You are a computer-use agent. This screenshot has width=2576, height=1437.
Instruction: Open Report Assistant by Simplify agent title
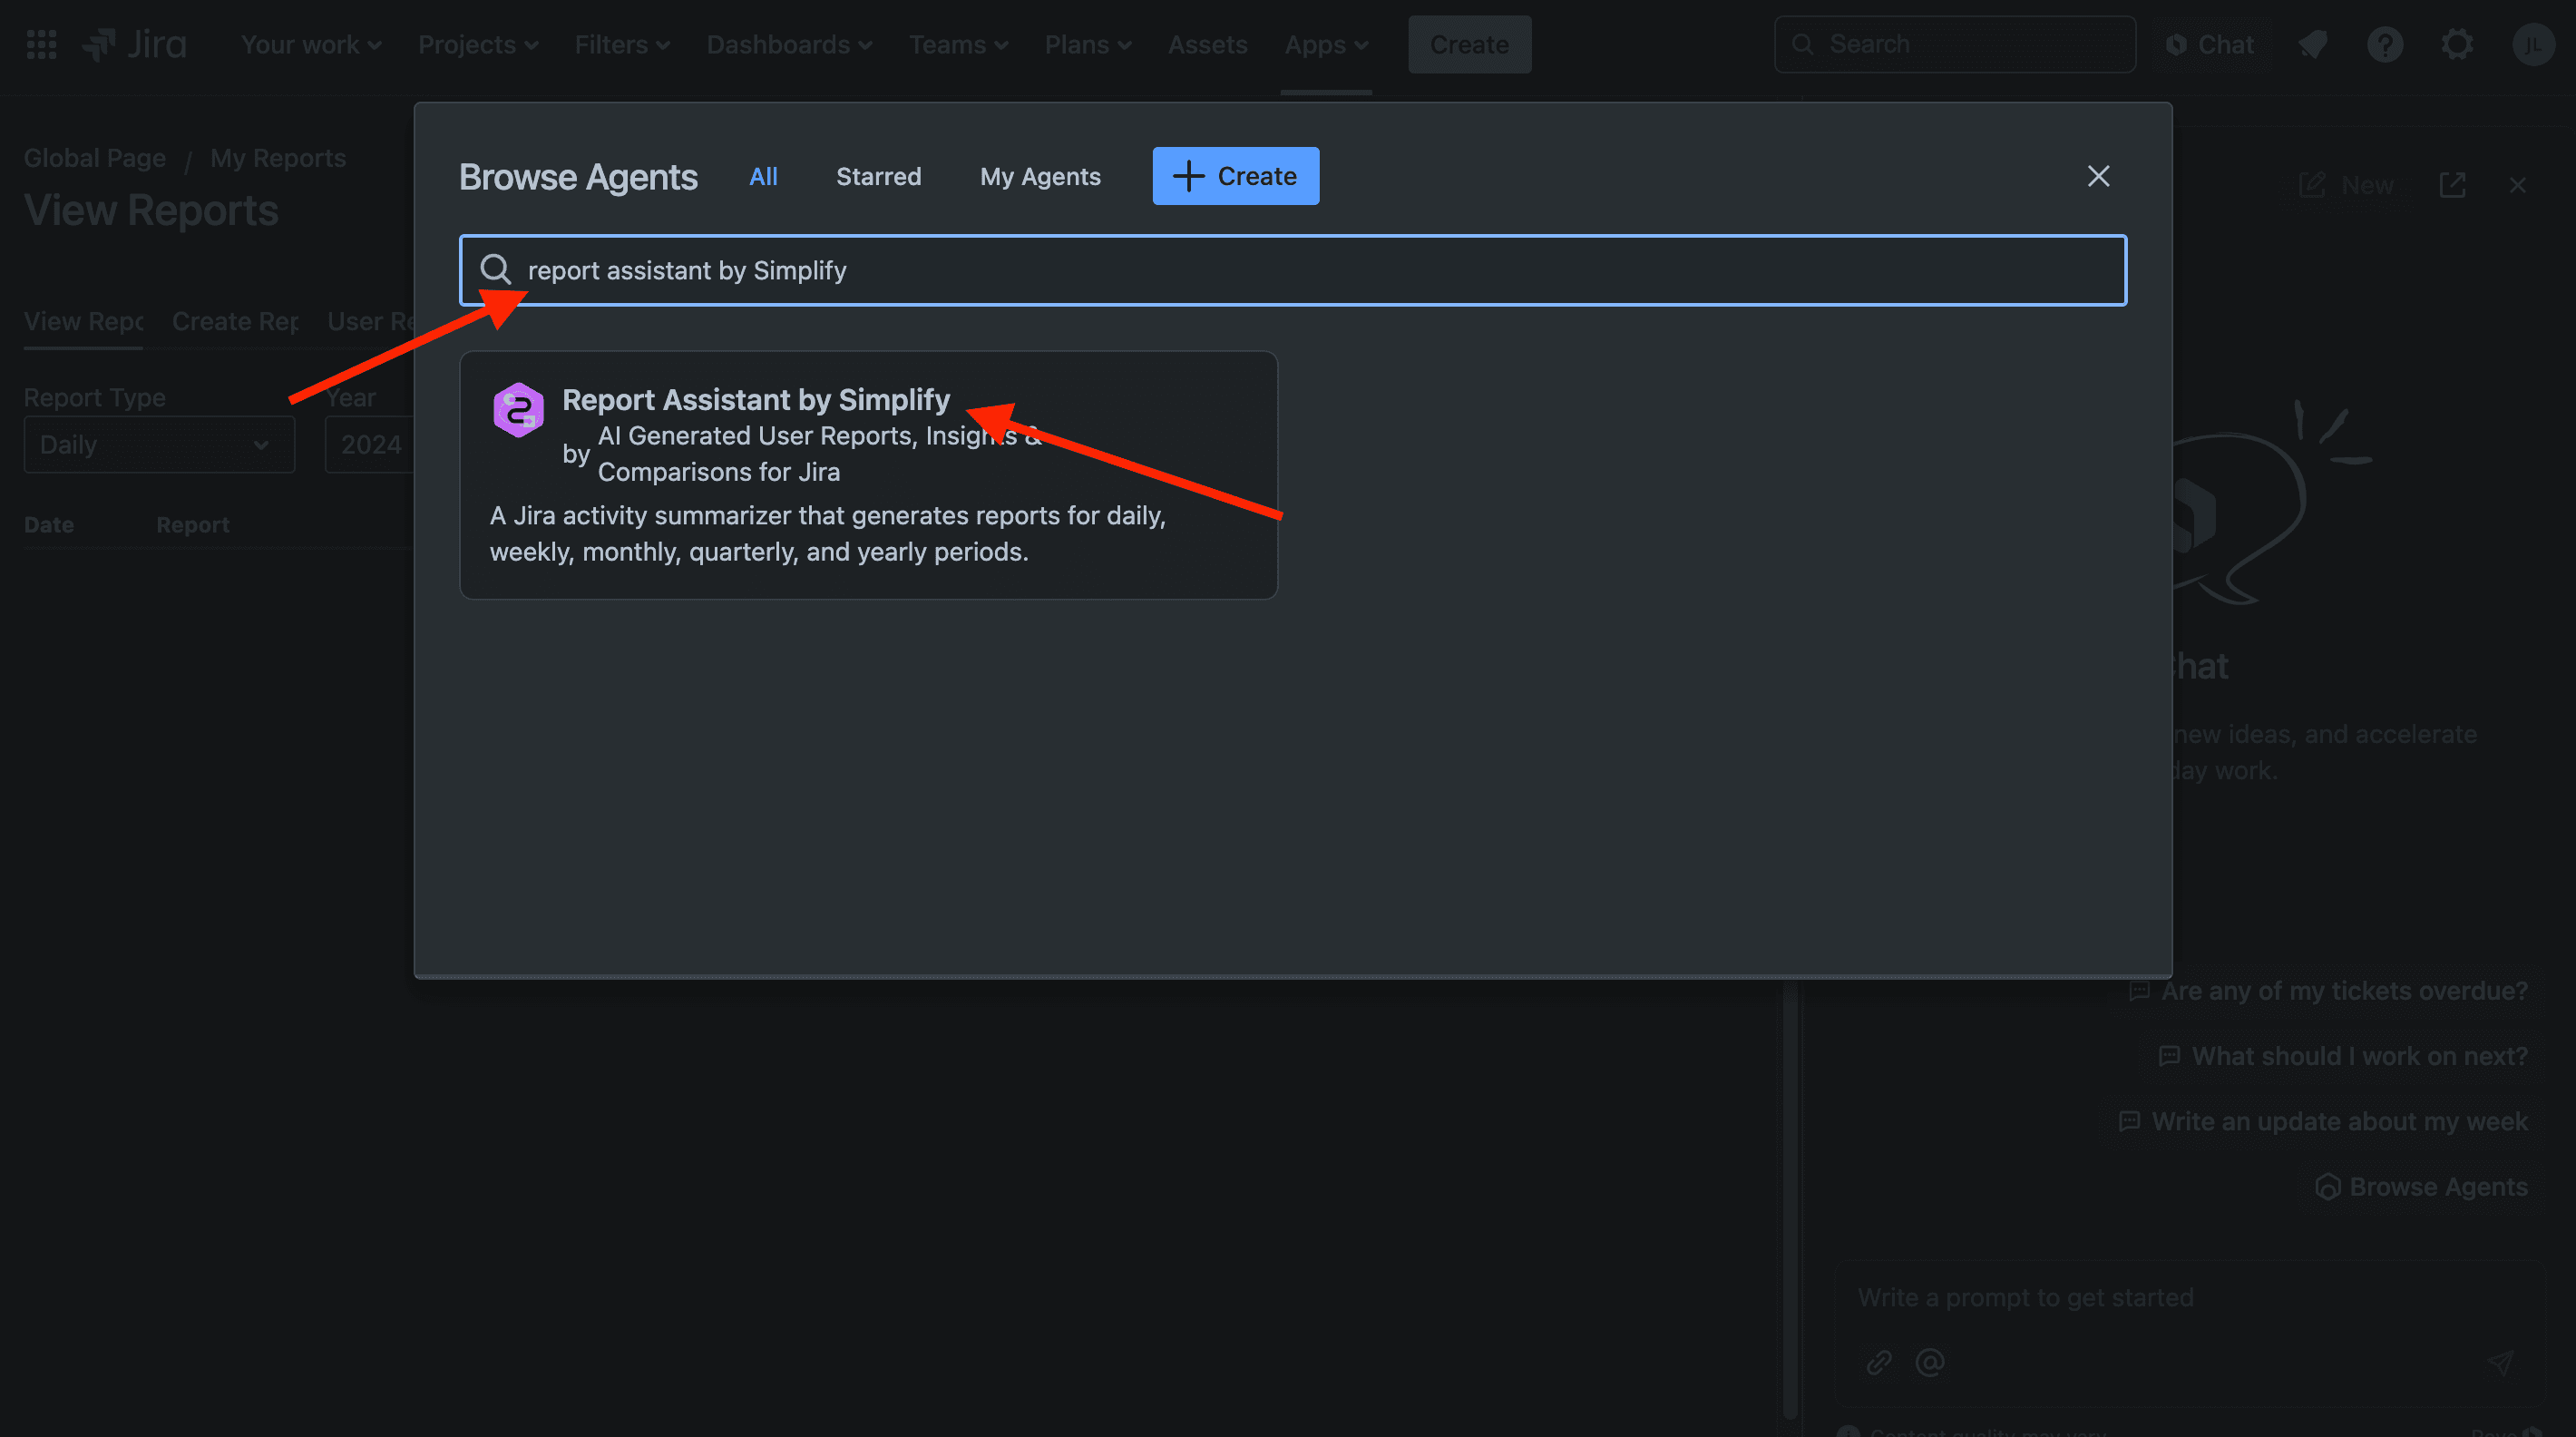tap(755, 399)
